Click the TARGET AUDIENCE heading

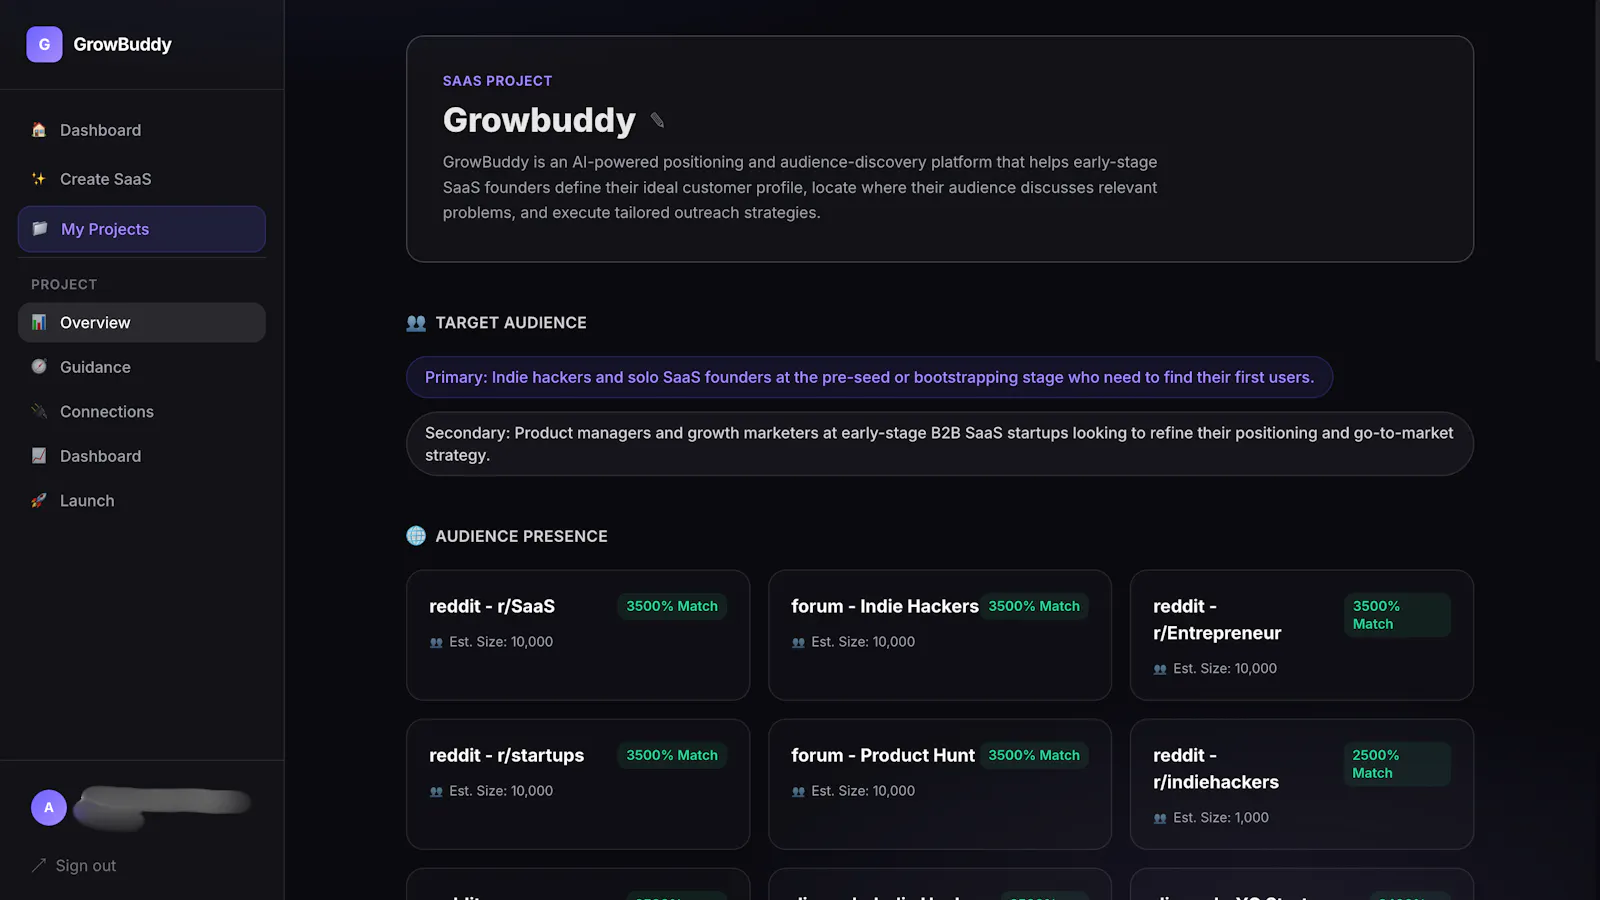[x=511, y=323]
